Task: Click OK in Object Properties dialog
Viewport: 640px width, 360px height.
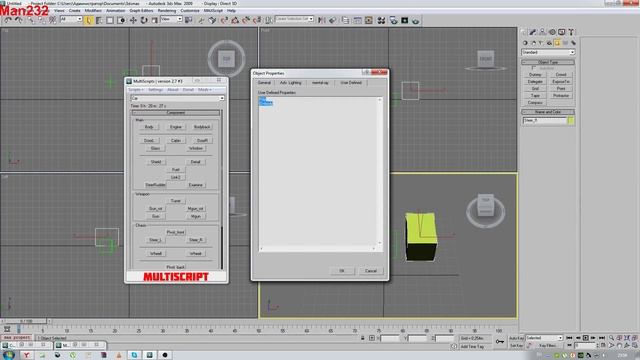Action: click(x=342, y=271)
